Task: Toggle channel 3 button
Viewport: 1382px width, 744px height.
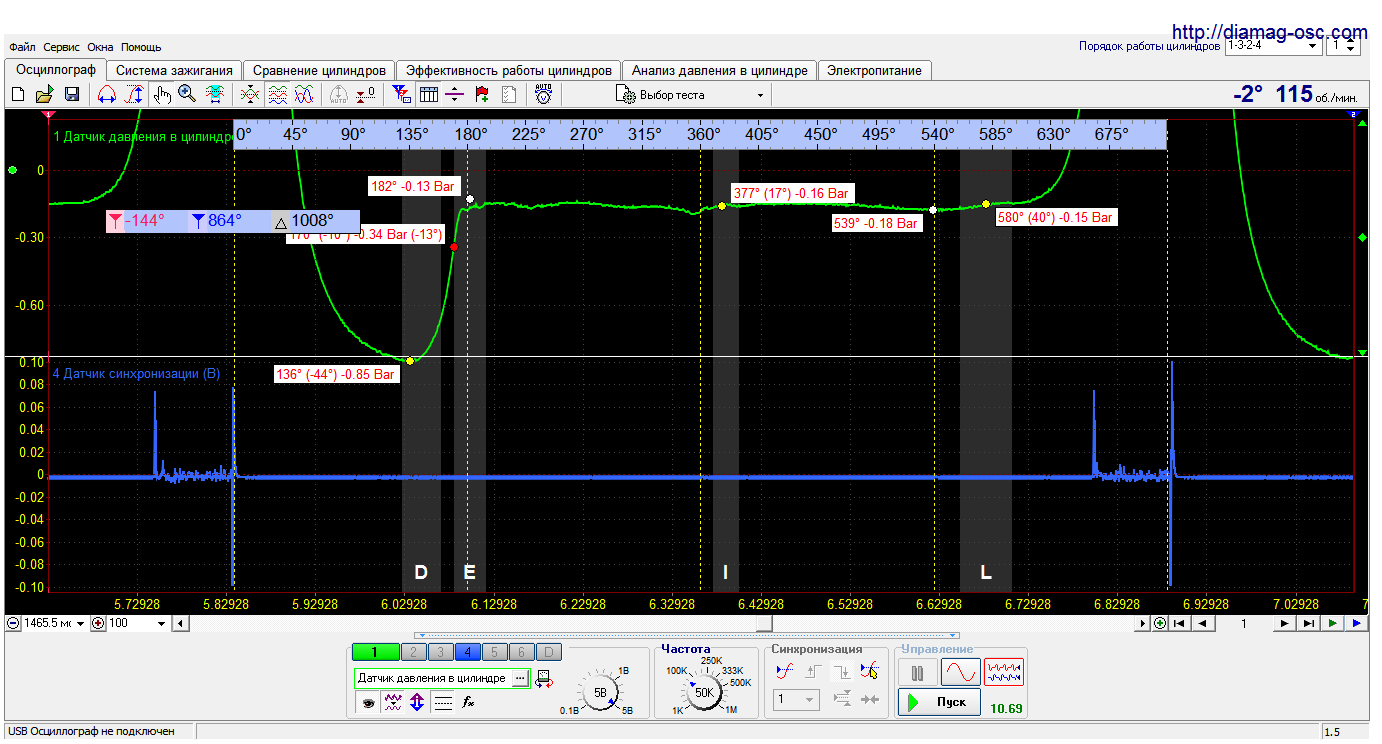Action: [x=440, y=652]
